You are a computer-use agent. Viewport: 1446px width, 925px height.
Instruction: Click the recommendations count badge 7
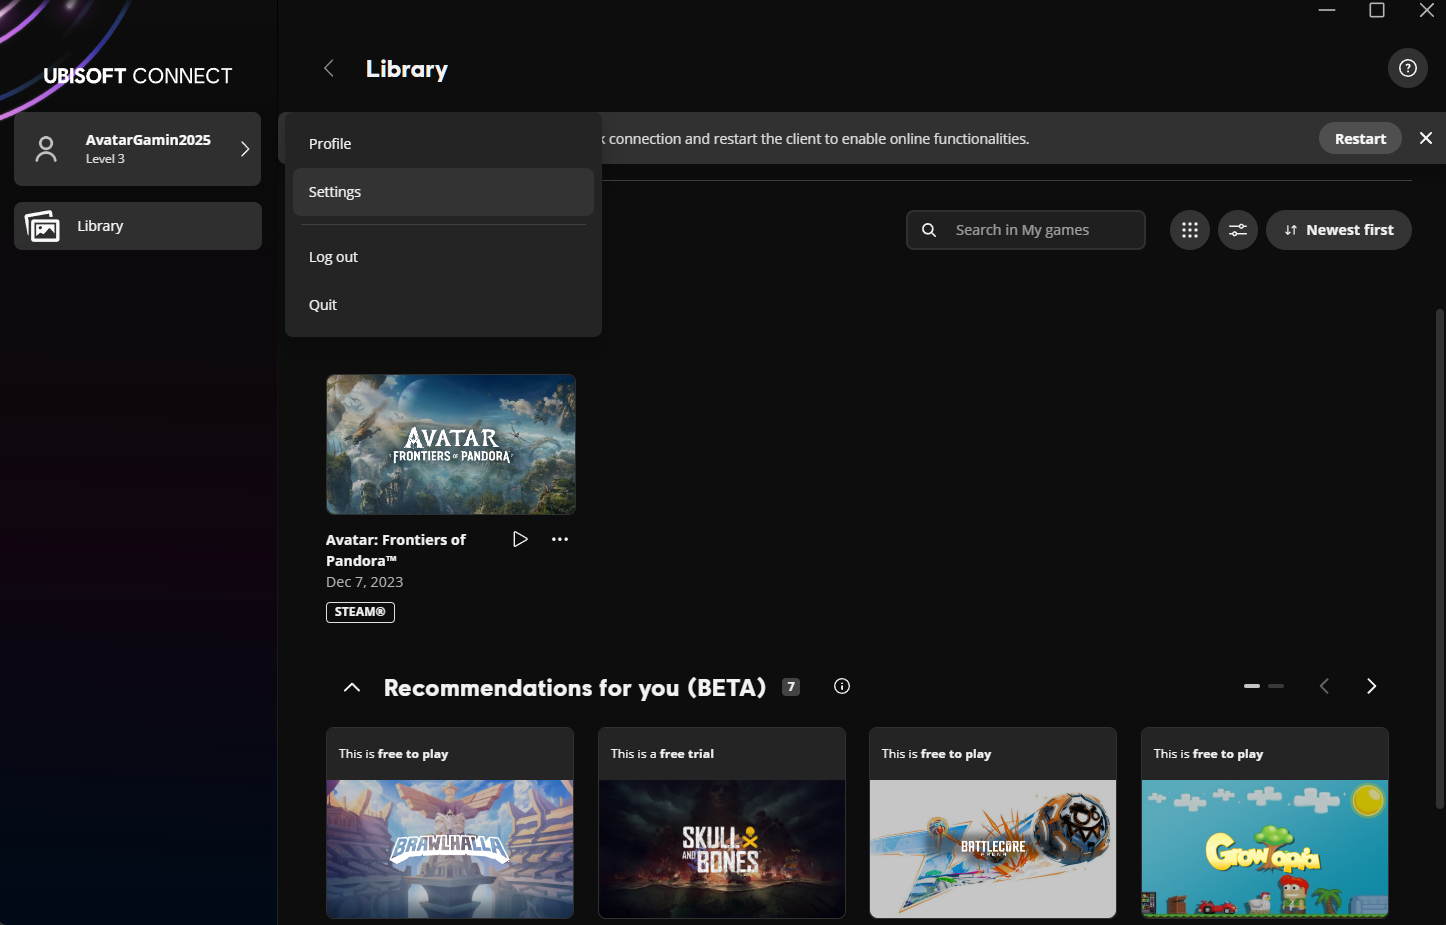click(x=791, y=687)
